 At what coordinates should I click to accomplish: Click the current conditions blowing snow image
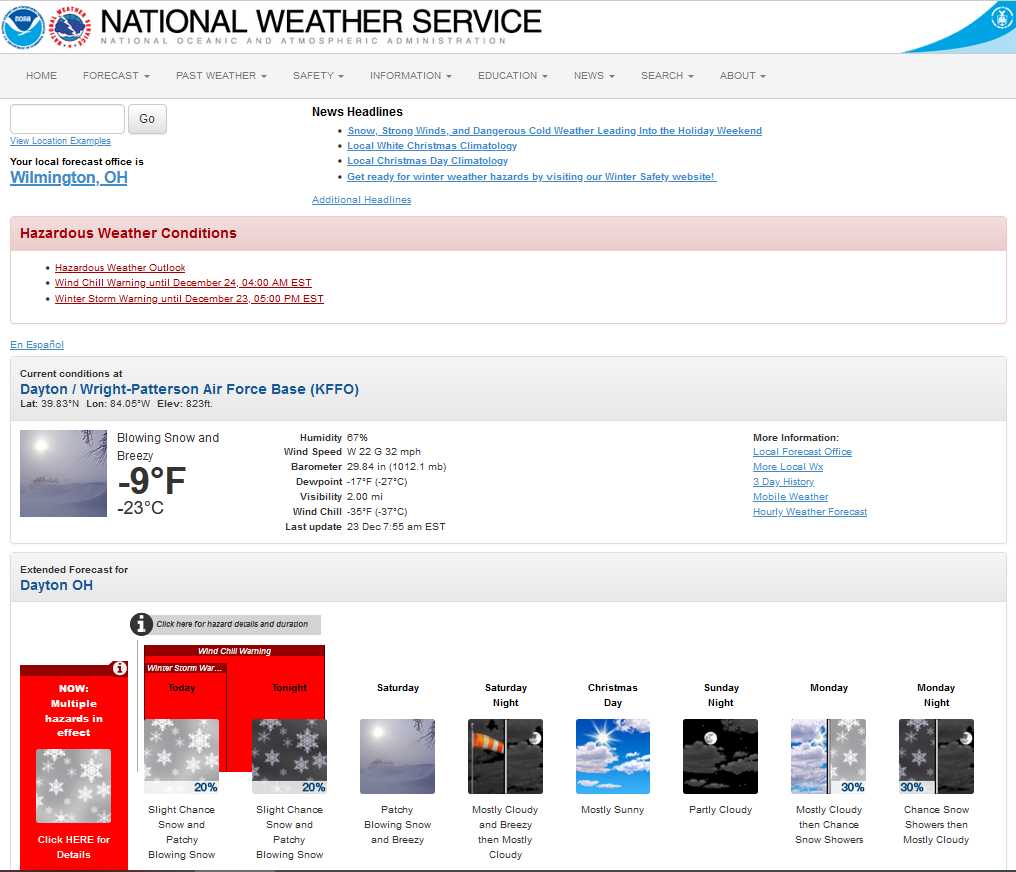pyautogui.click(x=64, y=474)
